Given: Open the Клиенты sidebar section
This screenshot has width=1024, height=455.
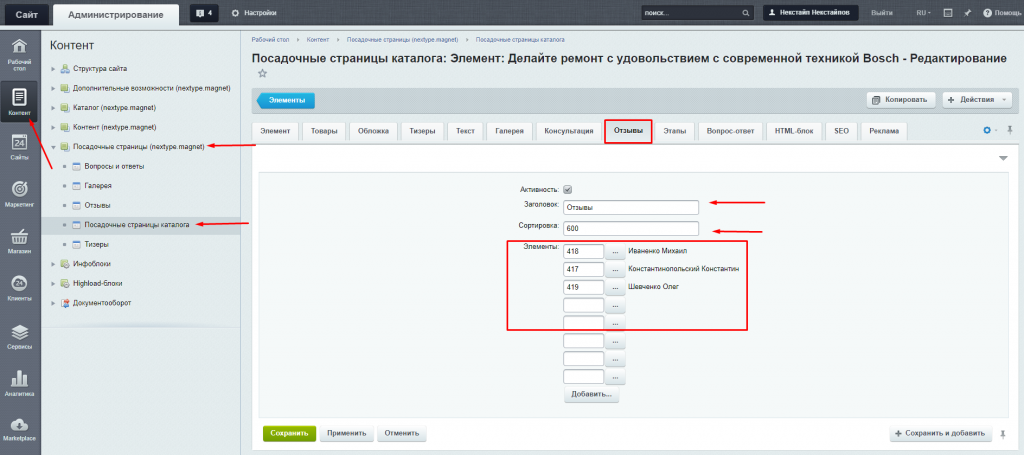Looking at the screenshot, I should pyautogui.click(x=20, y=289).
